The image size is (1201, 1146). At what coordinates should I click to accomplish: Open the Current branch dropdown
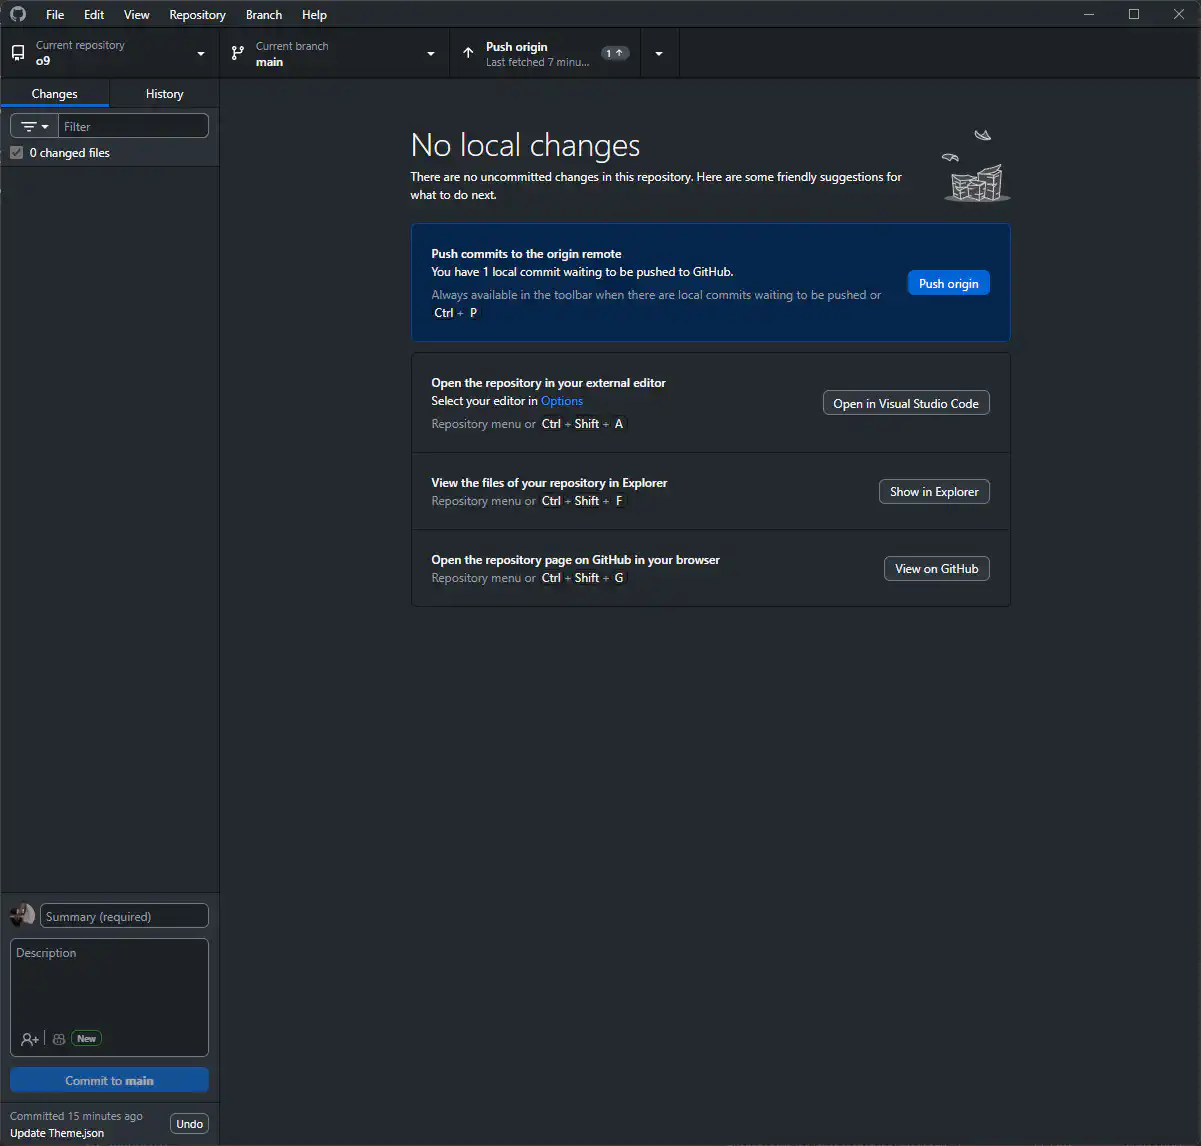point(431,54)
